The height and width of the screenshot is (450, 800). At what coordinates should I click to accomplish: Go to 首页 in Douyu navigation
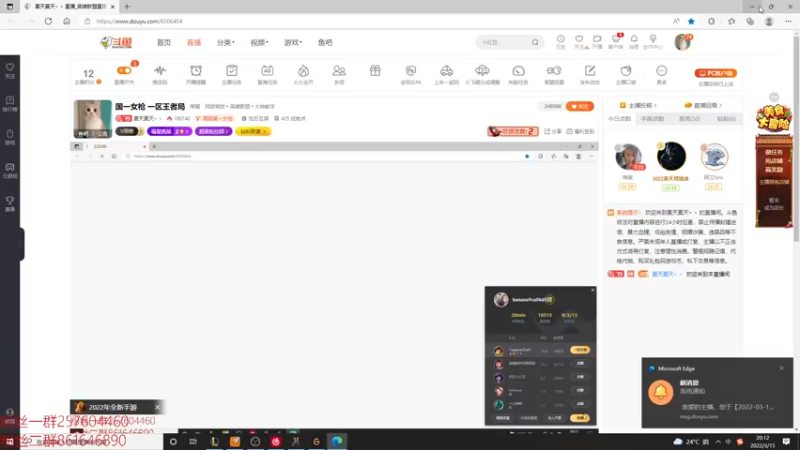(x=164, y=42)
